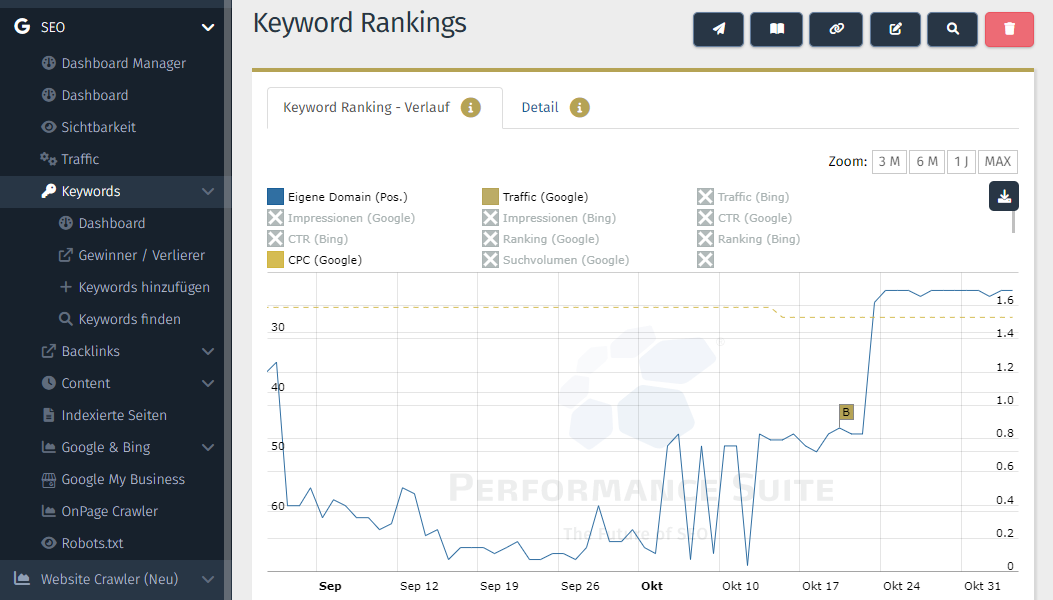Click the red trash delete button
This screenshot has width=1053, height=600.
tap(1009, 29)
